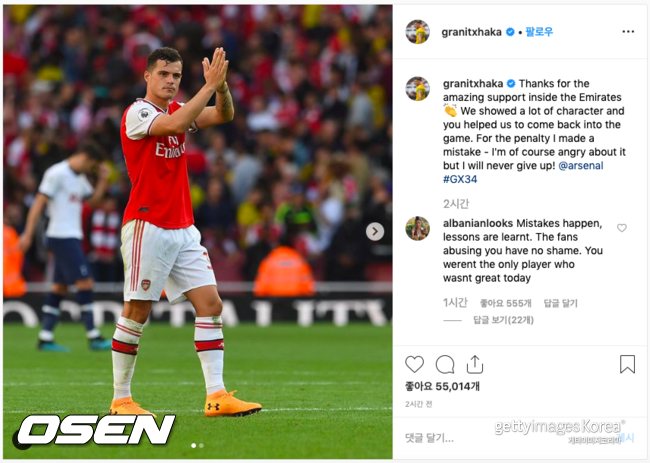
Task: Save the post with the bookmark icon
Action: [627, 364]
